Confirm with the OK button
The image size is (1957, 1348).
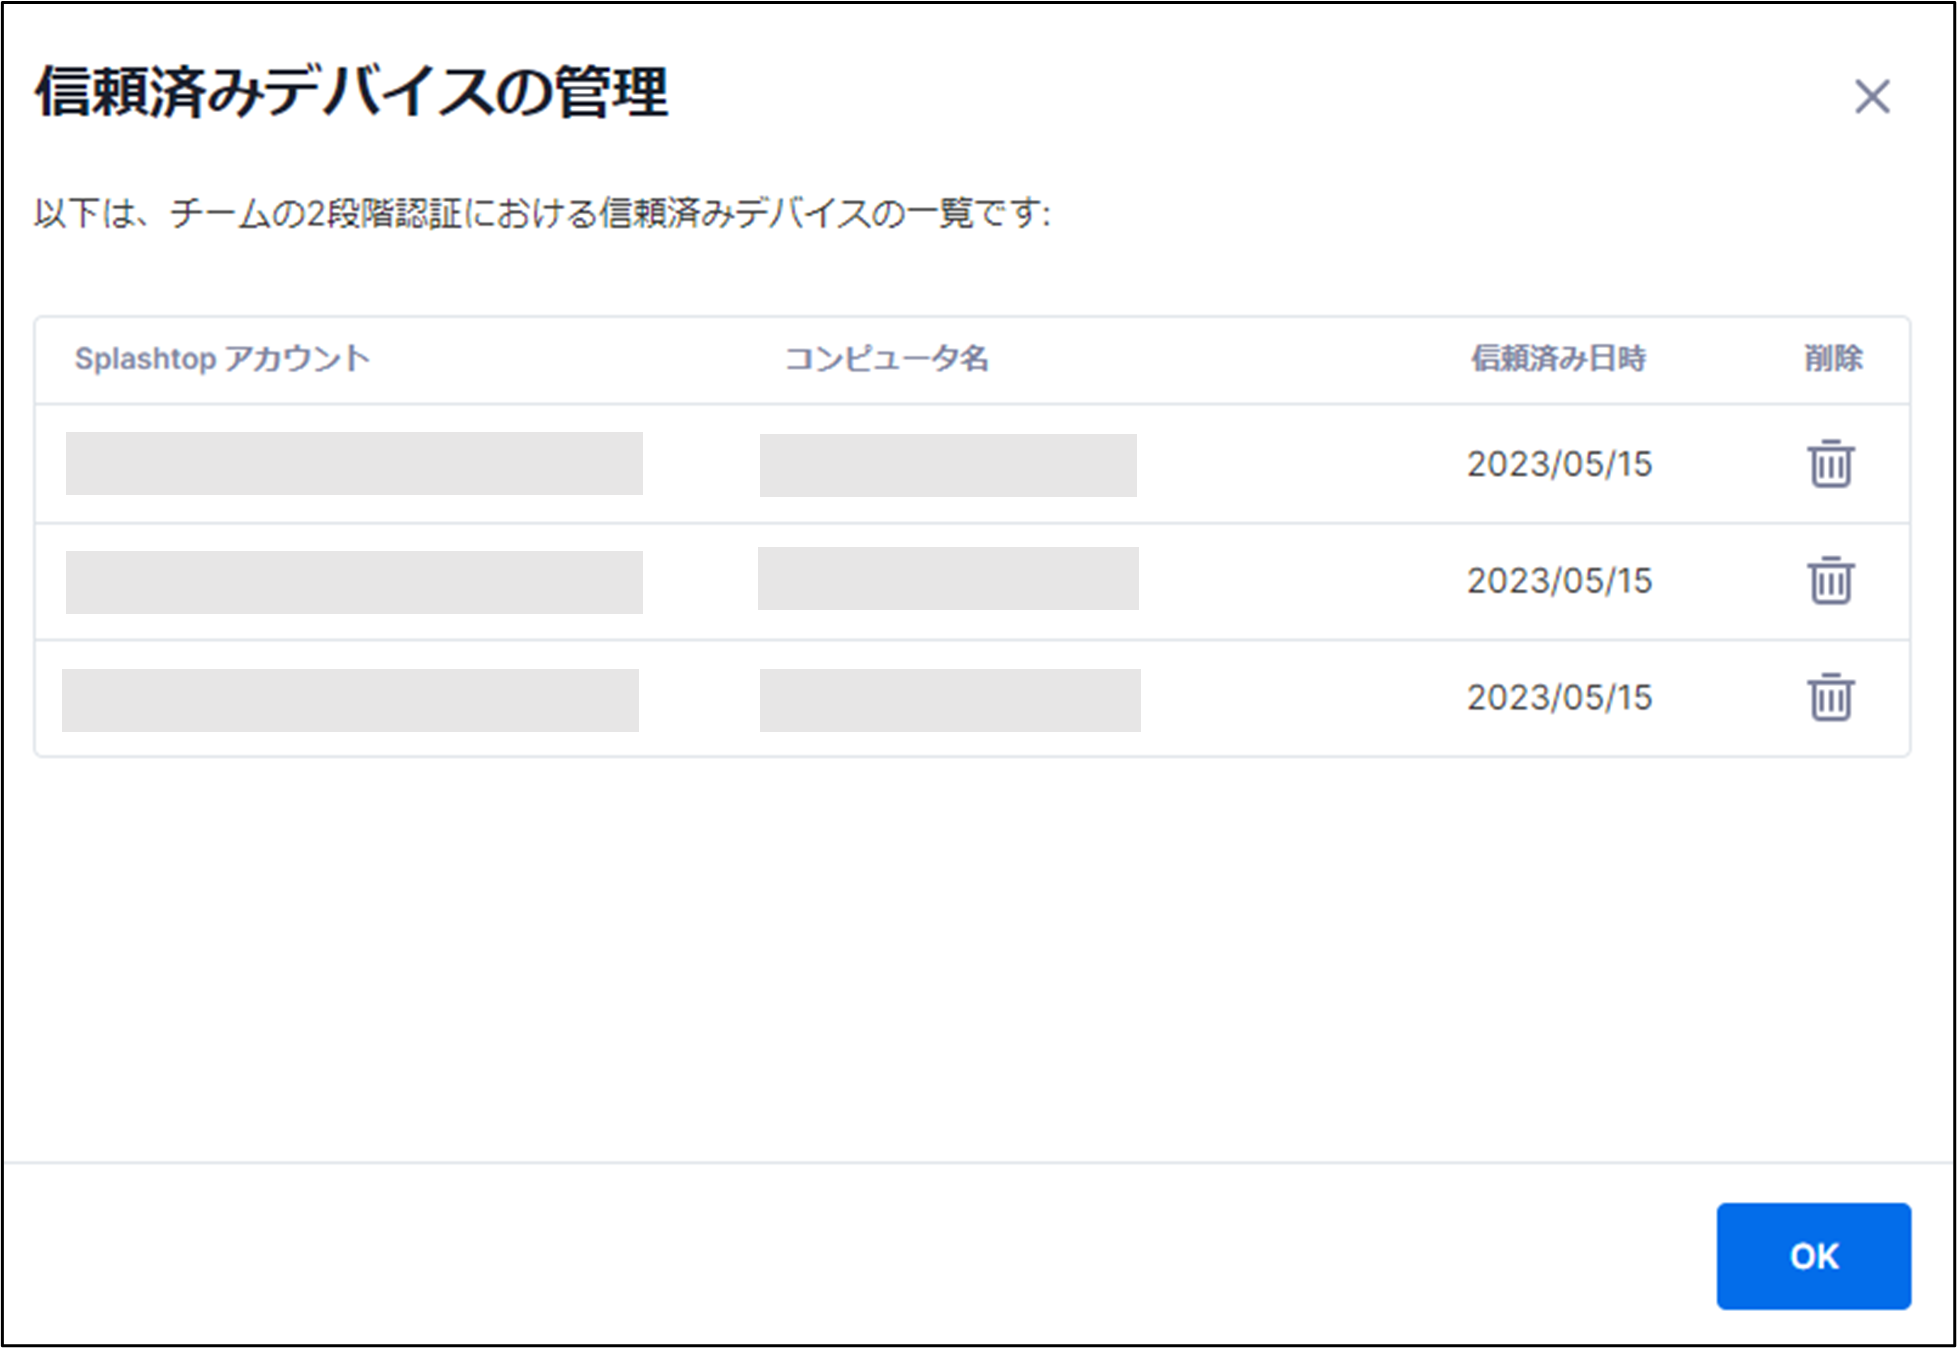click(x=1813, y=1255)
